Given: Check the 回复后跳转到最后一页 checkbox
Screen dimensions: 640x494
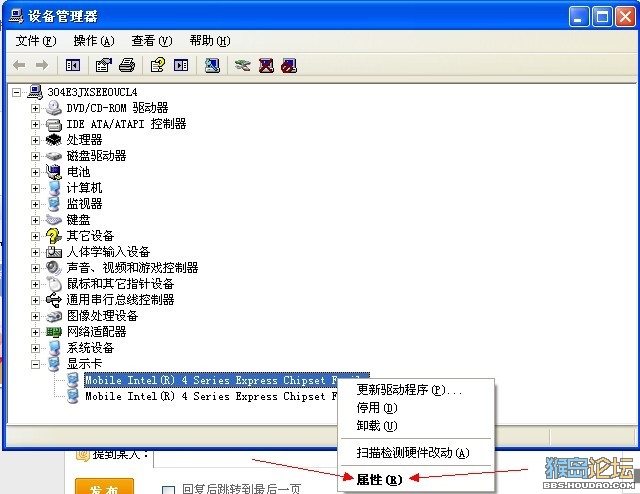Looking at the screenshot, I should point(168,490).
